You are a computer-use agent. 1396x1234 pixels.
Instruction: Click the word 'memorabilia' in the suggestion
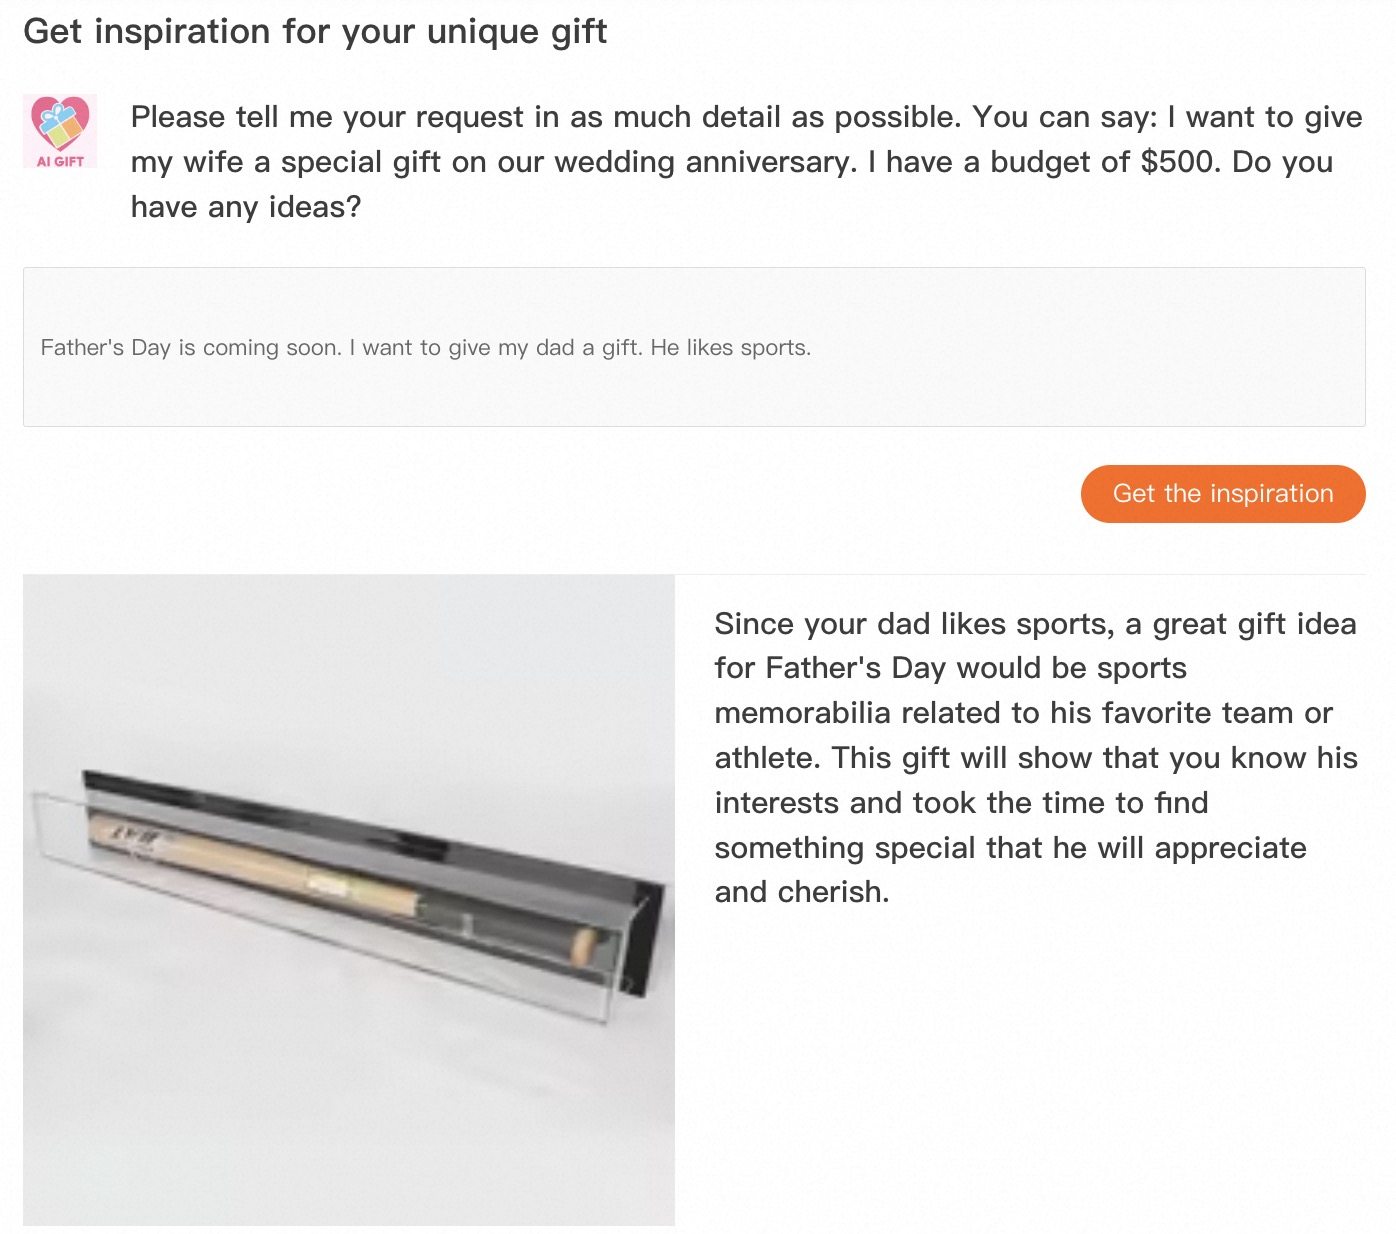(802, 713)
